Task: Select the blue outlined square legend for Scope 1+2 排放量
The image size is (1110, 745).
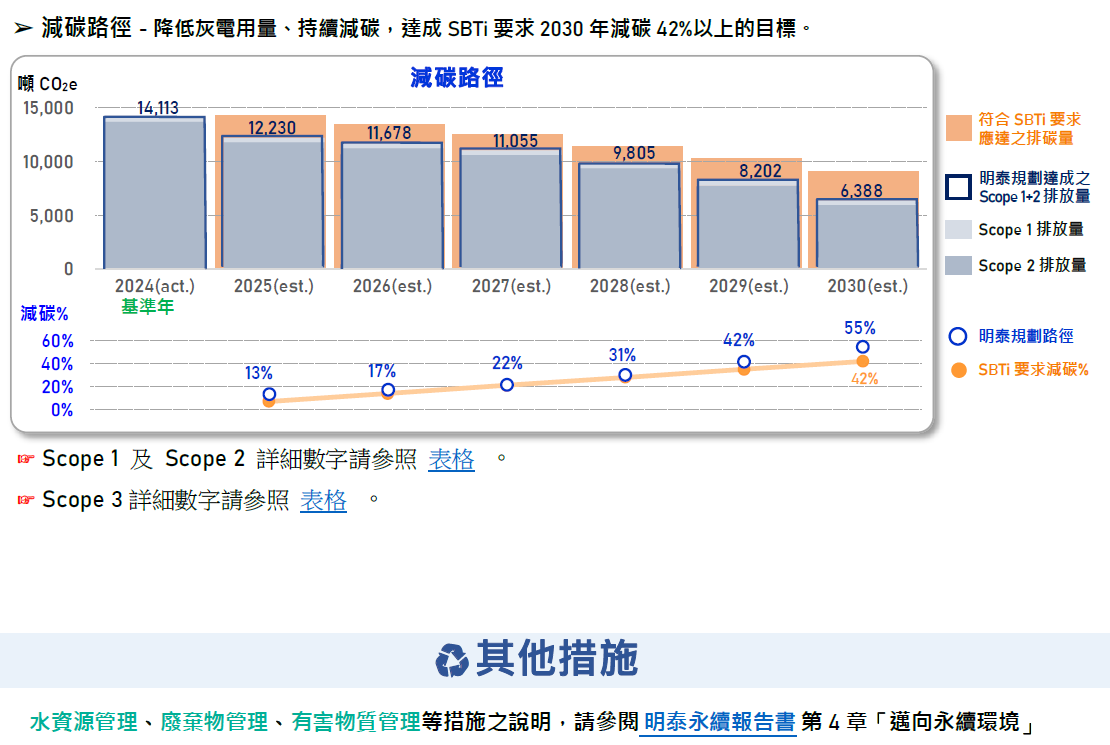Action: (x=959, y=187)
